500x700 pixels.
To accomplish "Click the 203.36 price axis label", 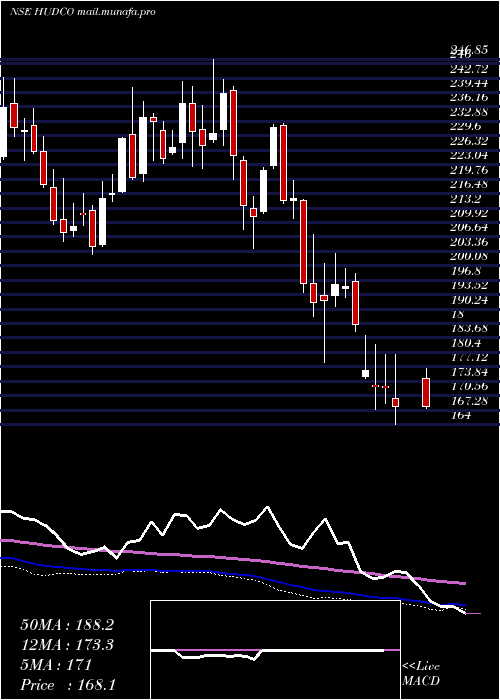I will [x=469, y=242].
